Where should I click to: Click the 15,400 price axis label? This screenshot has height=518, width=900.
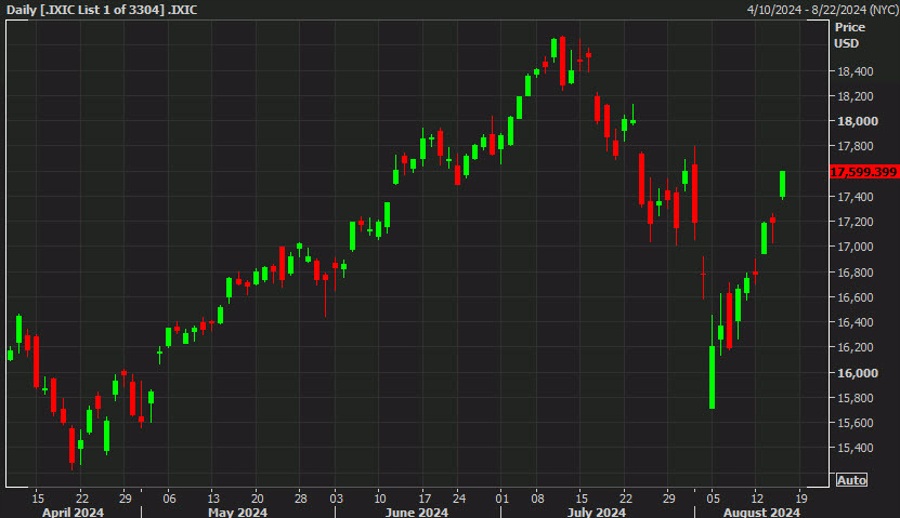[x=855, y=448]
